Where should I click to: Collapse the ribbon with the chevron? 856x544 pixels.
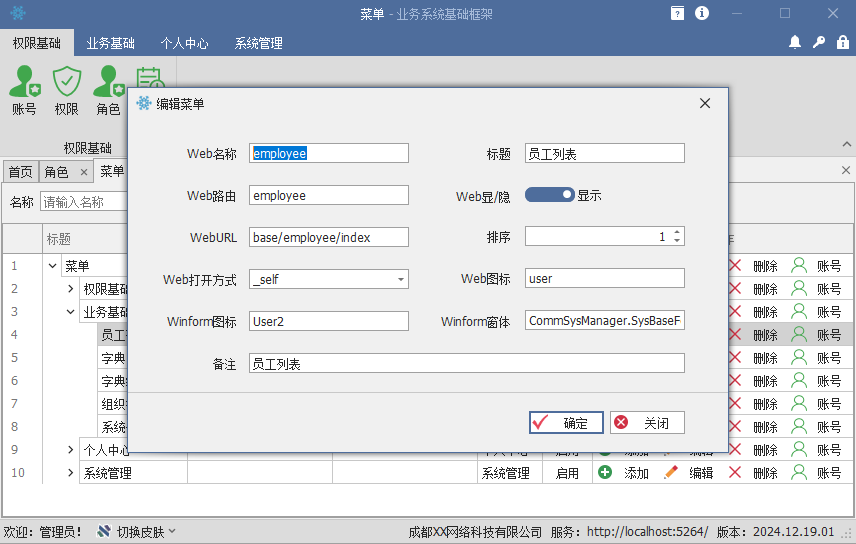[x=847, y=144]
